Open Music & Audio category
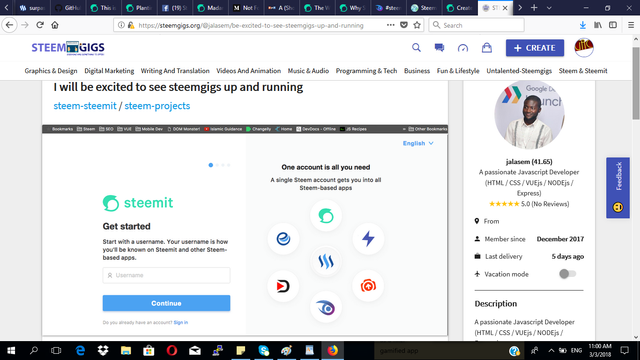Image resolution: width=640 pixels, height=360 pixels. coord(308,71)
